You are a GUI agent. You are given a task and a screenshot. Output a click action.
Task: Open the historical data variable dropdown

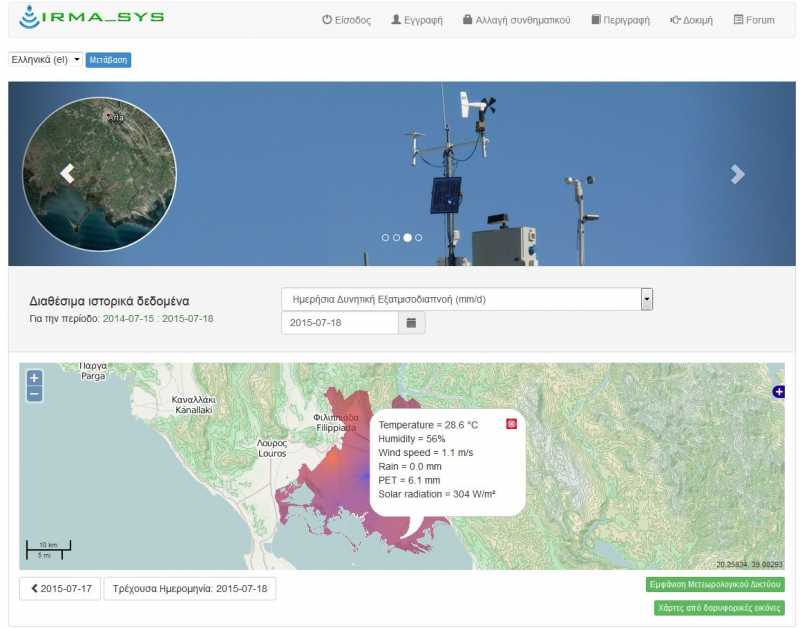pyautogui.click(x=467, y=299)
